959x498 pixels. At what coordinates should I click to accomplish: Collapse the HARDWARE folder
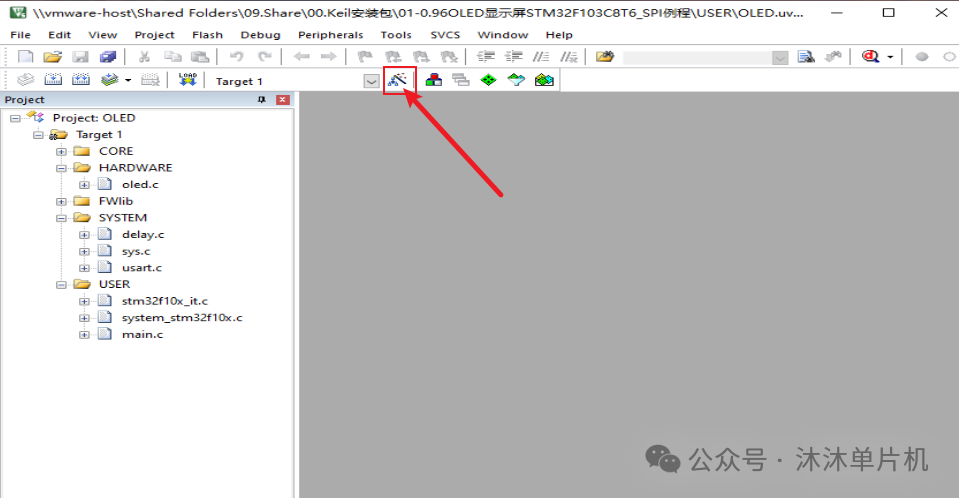tap(61, 168)
